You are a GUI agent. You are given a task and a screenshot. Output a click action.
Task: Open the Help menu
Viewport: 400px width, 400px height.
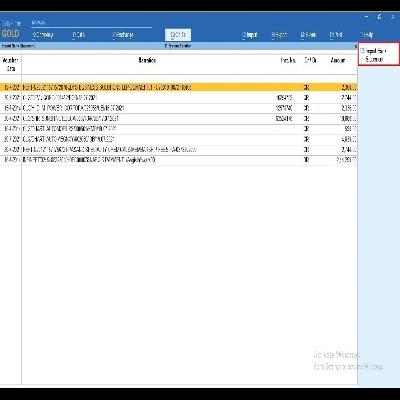pyautogui.click(x=367, y=35)
